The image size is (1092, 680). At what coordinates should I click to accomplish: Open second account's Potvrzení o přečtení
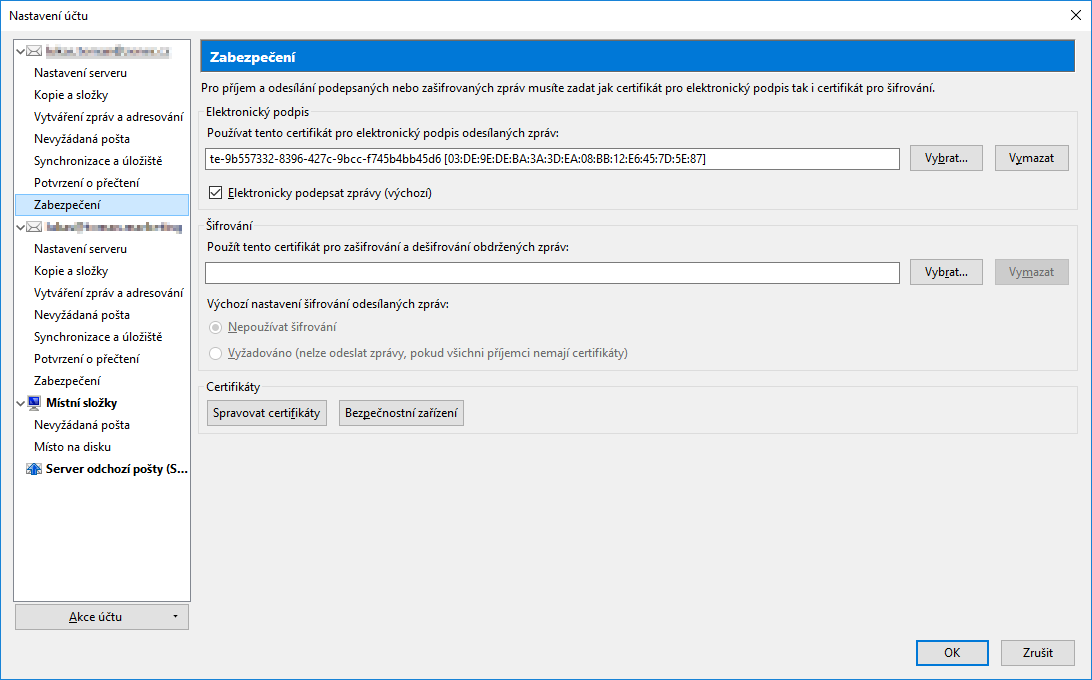tap(86, 359)
